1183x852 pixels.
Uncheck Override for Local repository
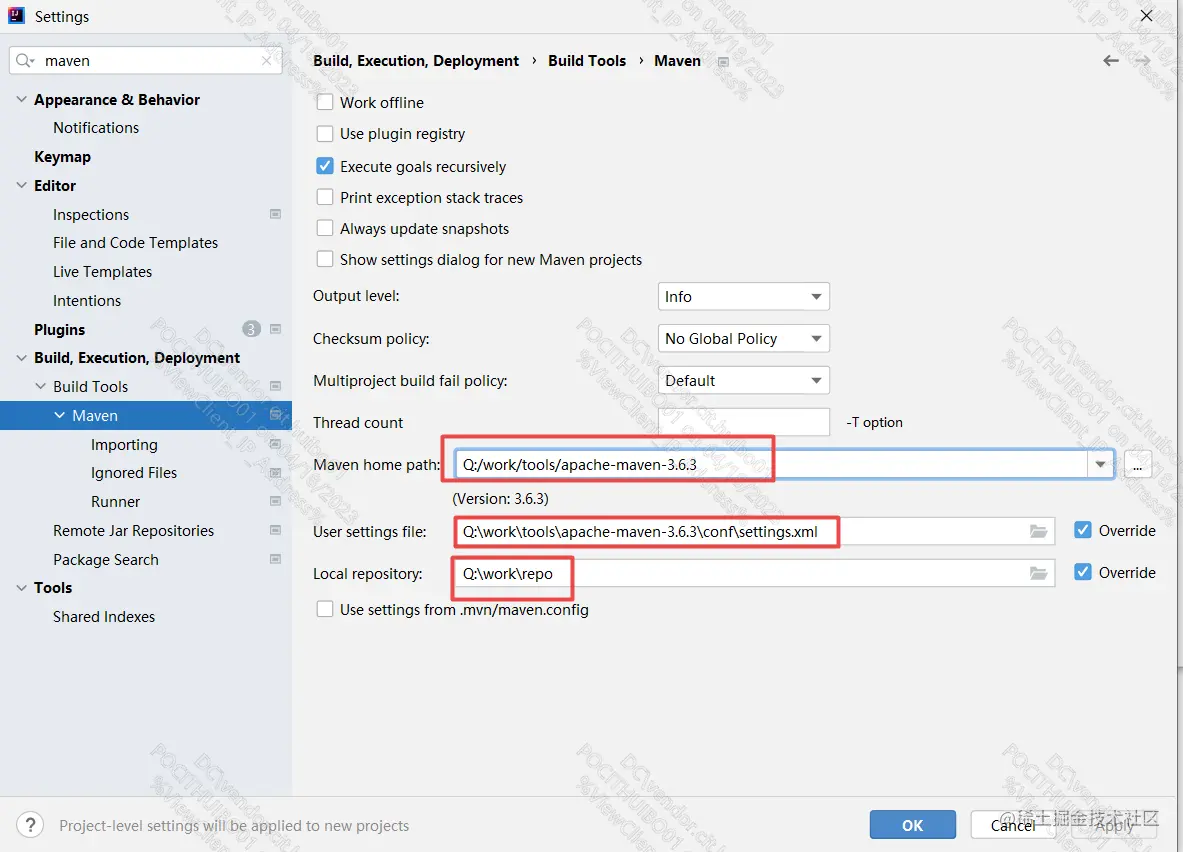click(x=1083, y=572)
